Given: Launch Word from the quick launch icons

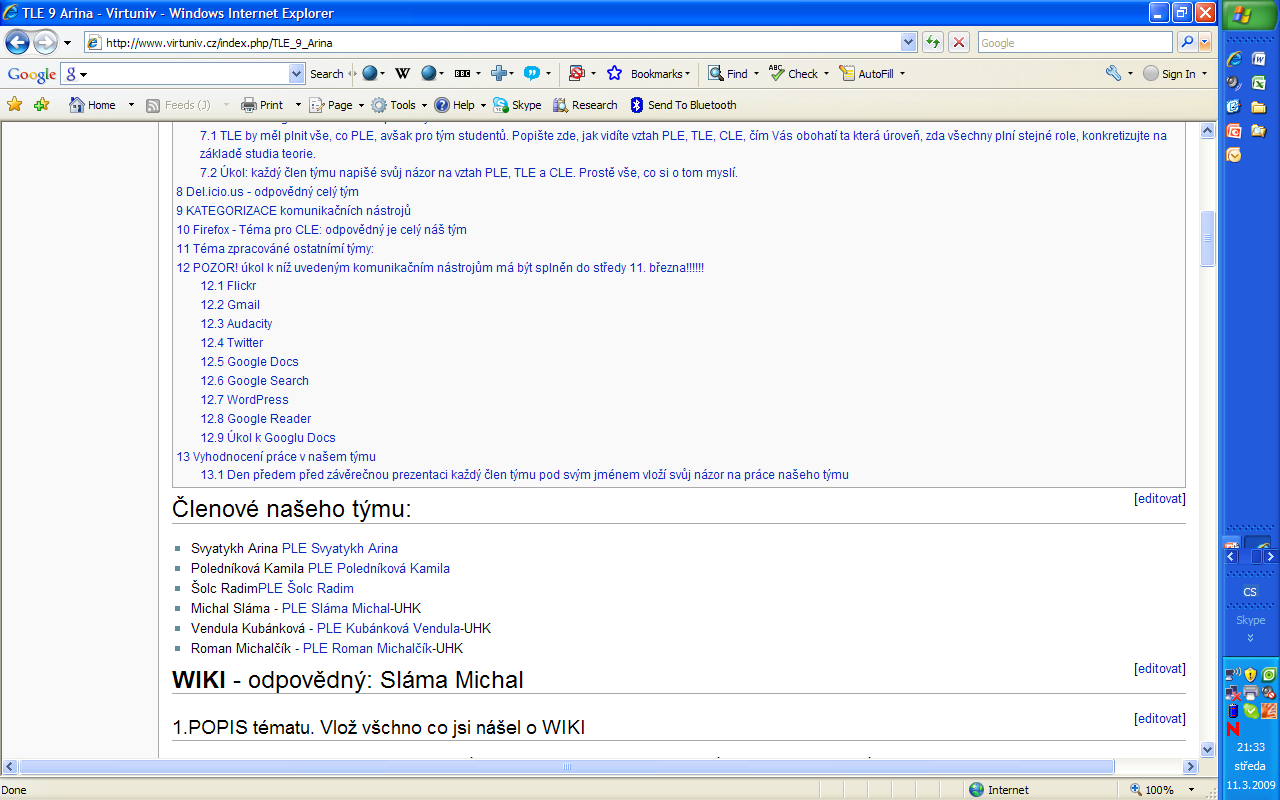Looking at the screenshot, I should click(x=1259, y=59).
